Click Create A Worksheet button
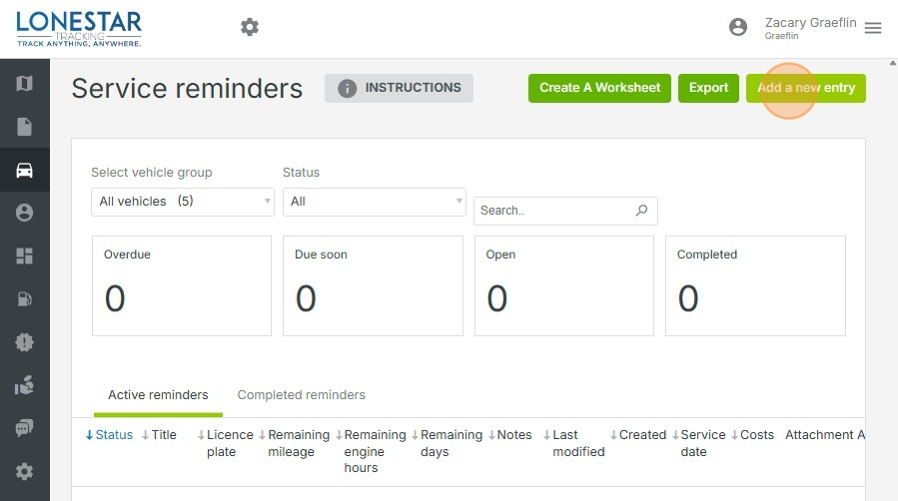 [x=599, y=88]
